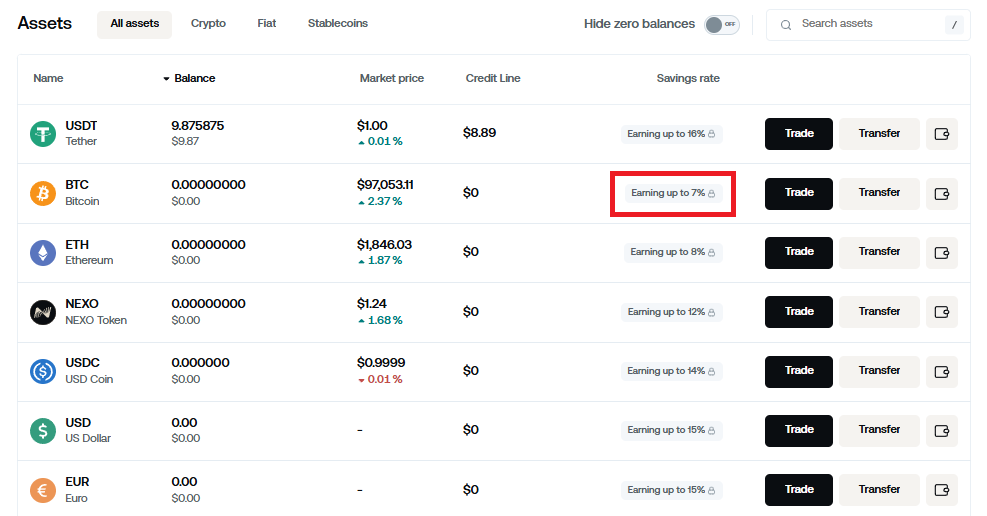
Task: Sort by Balance column arrow
Action: tap(166, 79)
